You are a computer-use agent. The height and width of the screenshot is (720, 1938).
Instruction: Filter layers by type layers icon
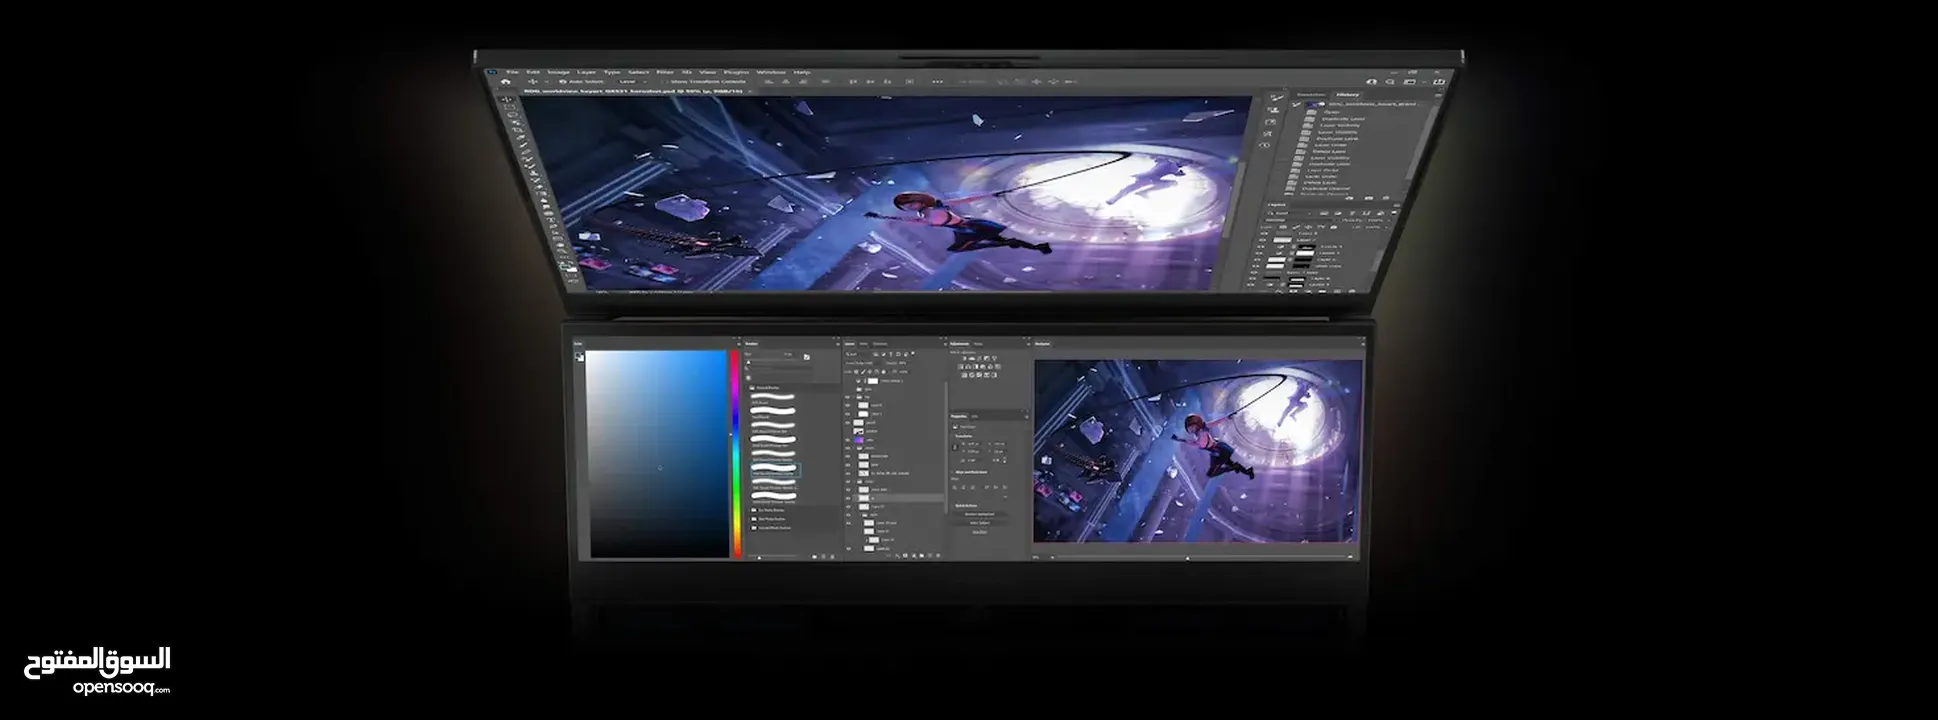(x=891, y=354)
